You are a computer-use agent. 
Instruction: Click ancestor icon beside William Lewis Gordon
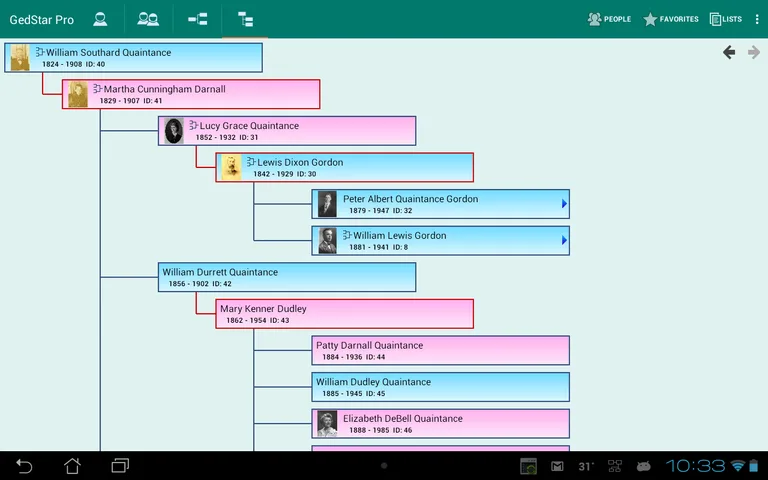[347, 235]
